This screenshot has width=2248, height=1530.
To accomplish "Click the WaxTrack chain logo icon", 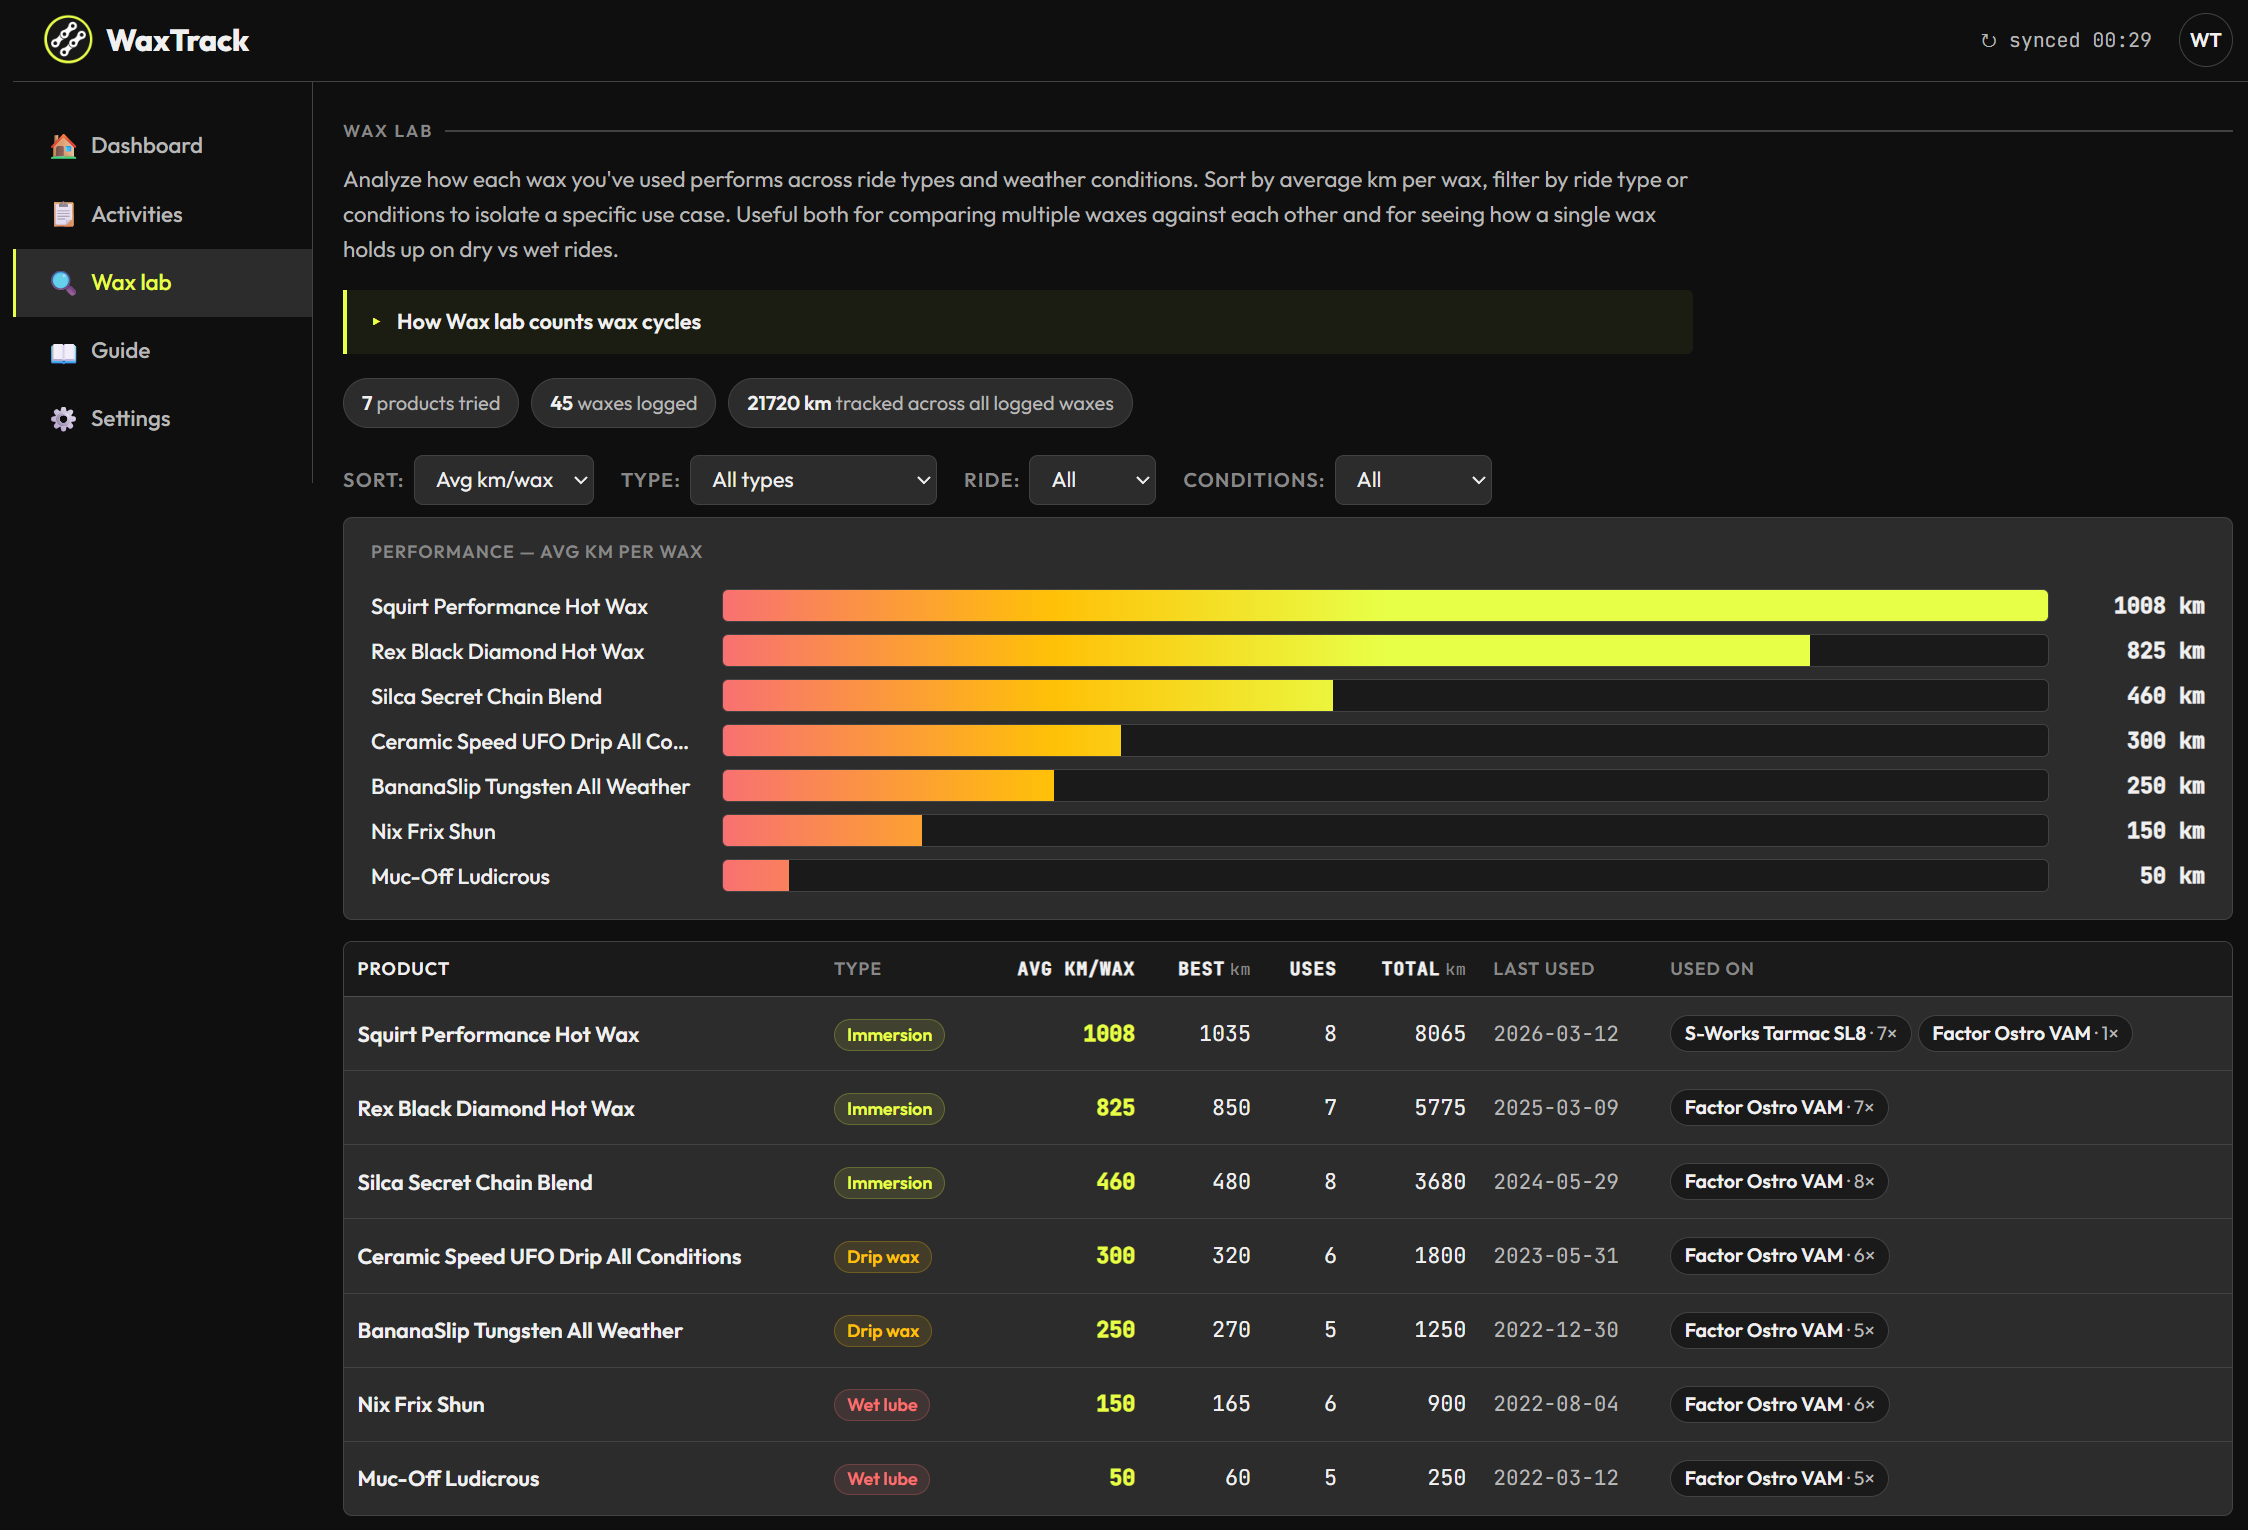I will coord(68,40).
